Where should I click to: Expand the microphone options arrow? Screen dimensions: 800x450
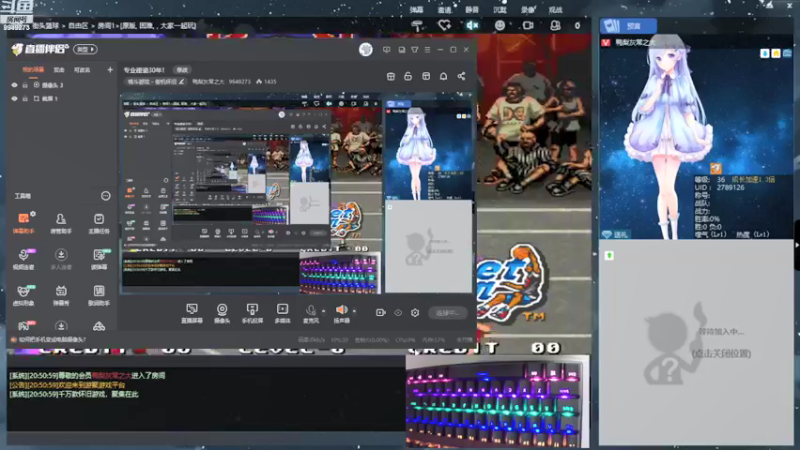point(323,310)
